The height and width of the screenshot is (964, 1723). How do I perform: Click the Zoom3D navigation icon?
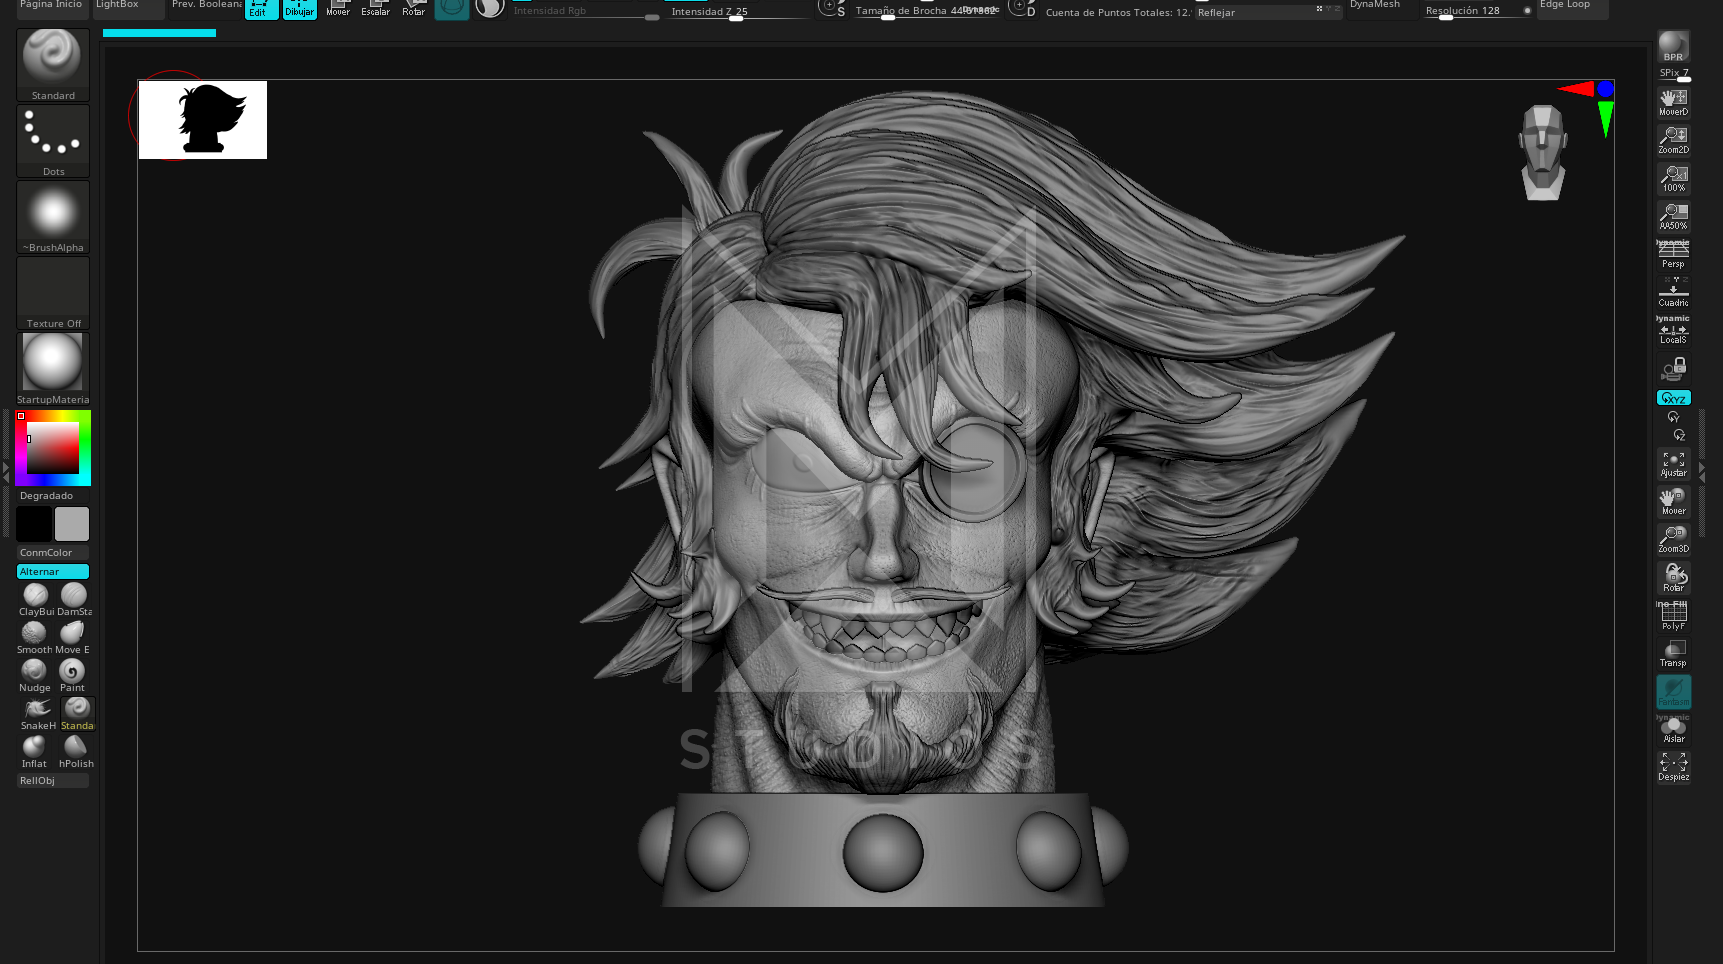(1673, 538)
